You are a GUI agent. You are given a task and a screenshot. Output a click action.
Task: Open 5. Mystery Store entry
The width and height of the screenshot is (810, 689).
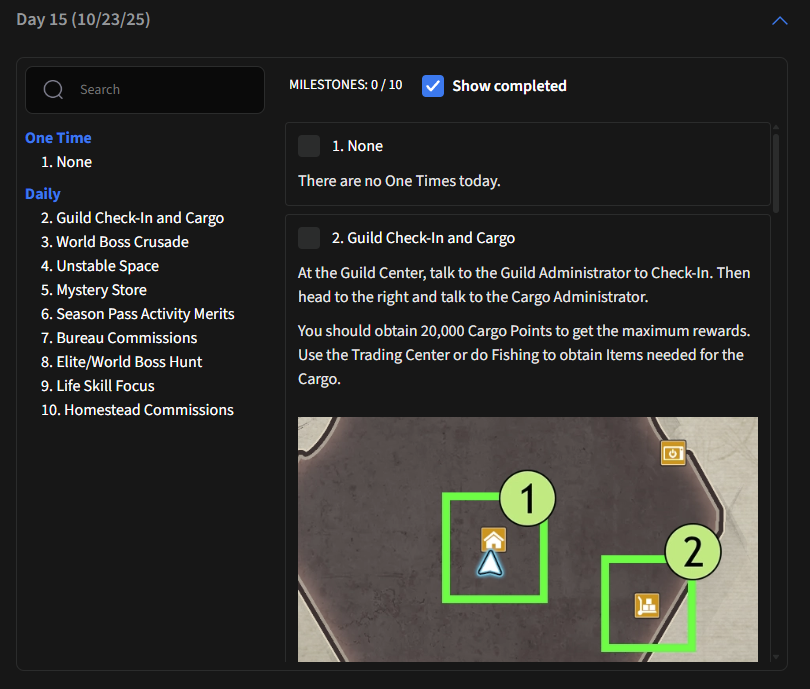coord(94,290)
